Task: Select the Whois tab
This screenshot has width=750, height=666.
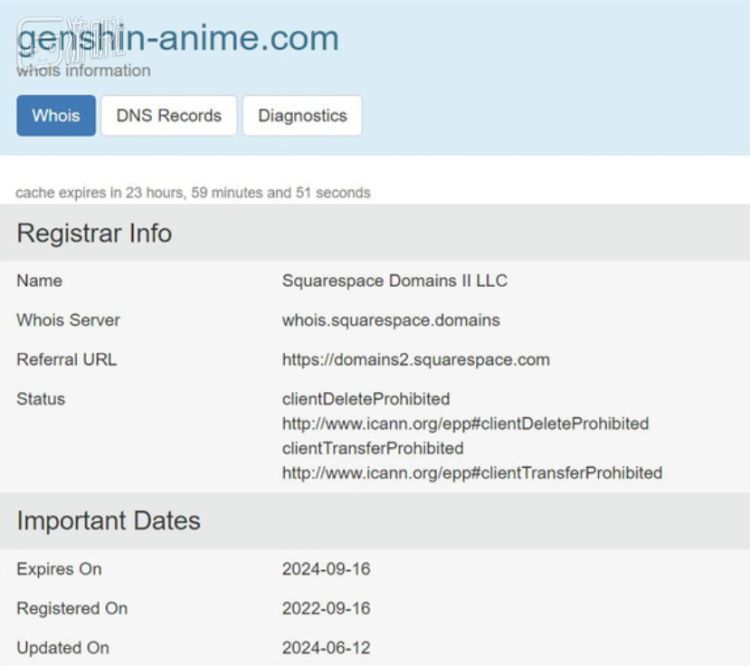Action: (56, 115)
